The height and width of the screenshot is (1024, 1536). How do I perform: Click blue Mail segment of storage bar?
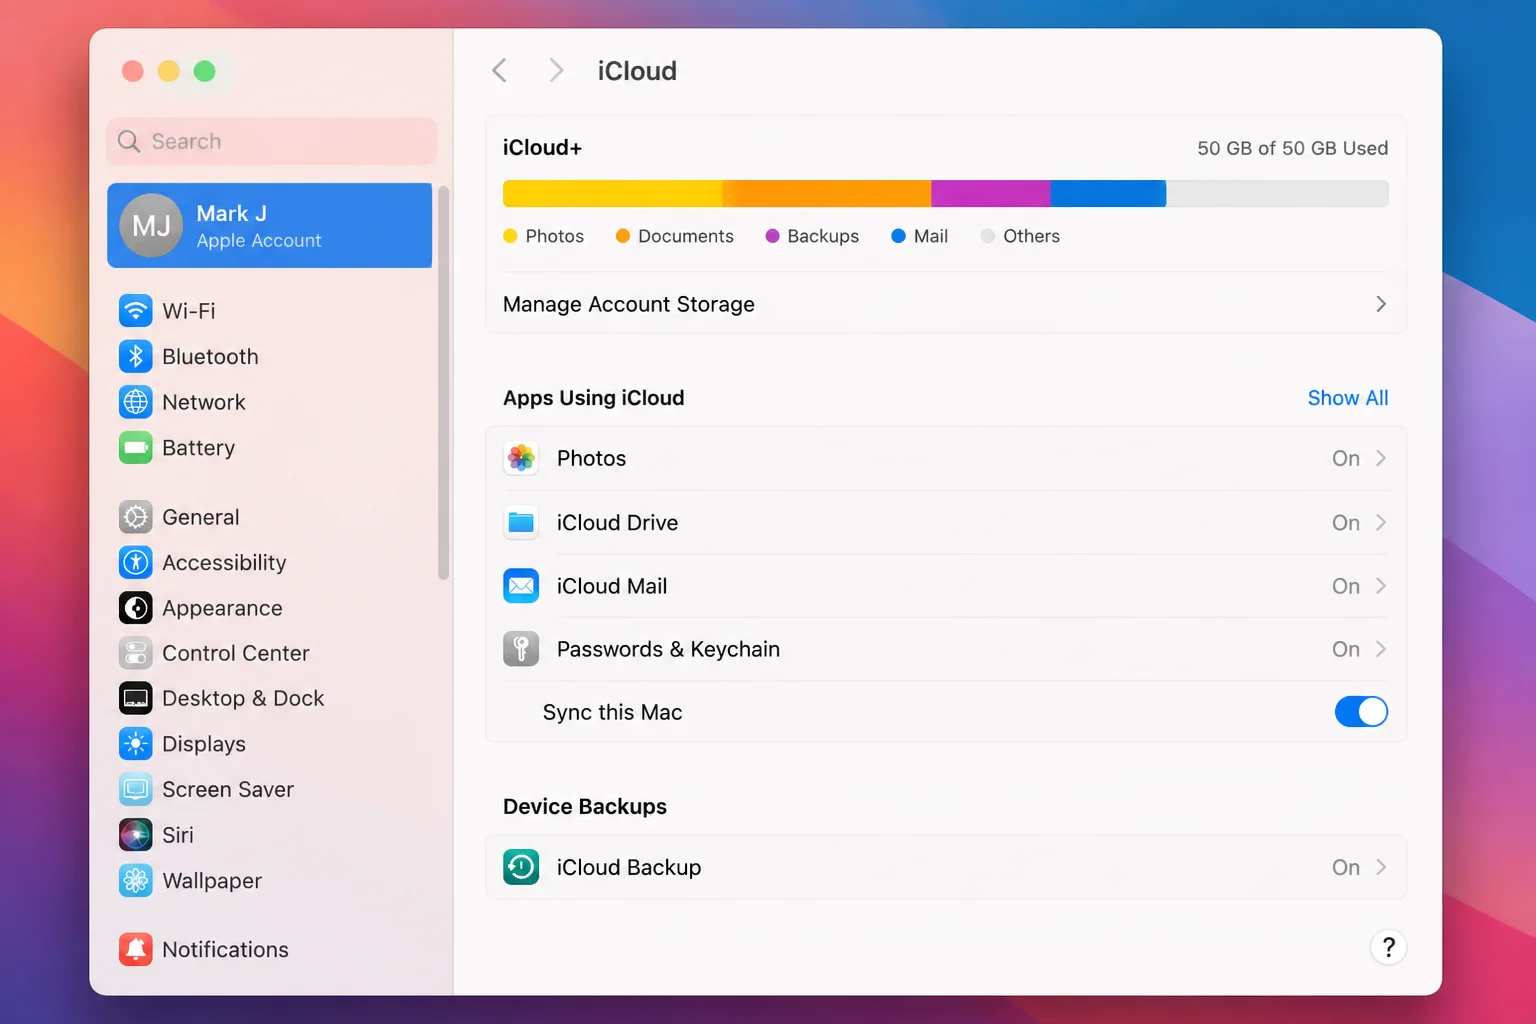[x=1108, y=193]
